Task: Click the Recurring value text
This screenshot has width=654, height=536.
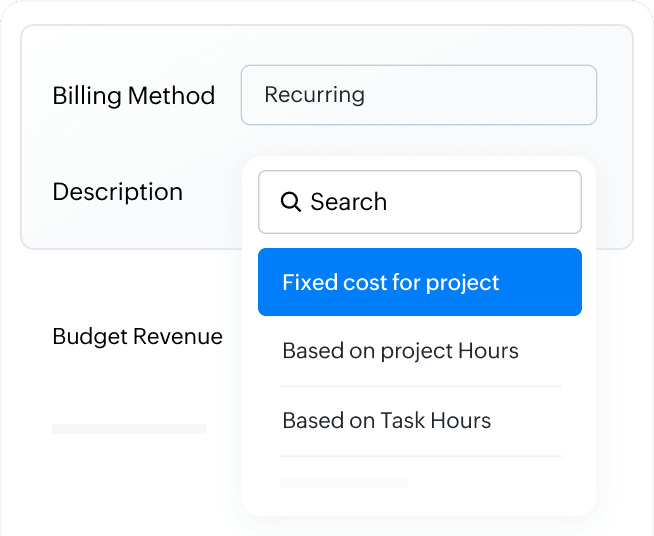Action: (314, 95)
